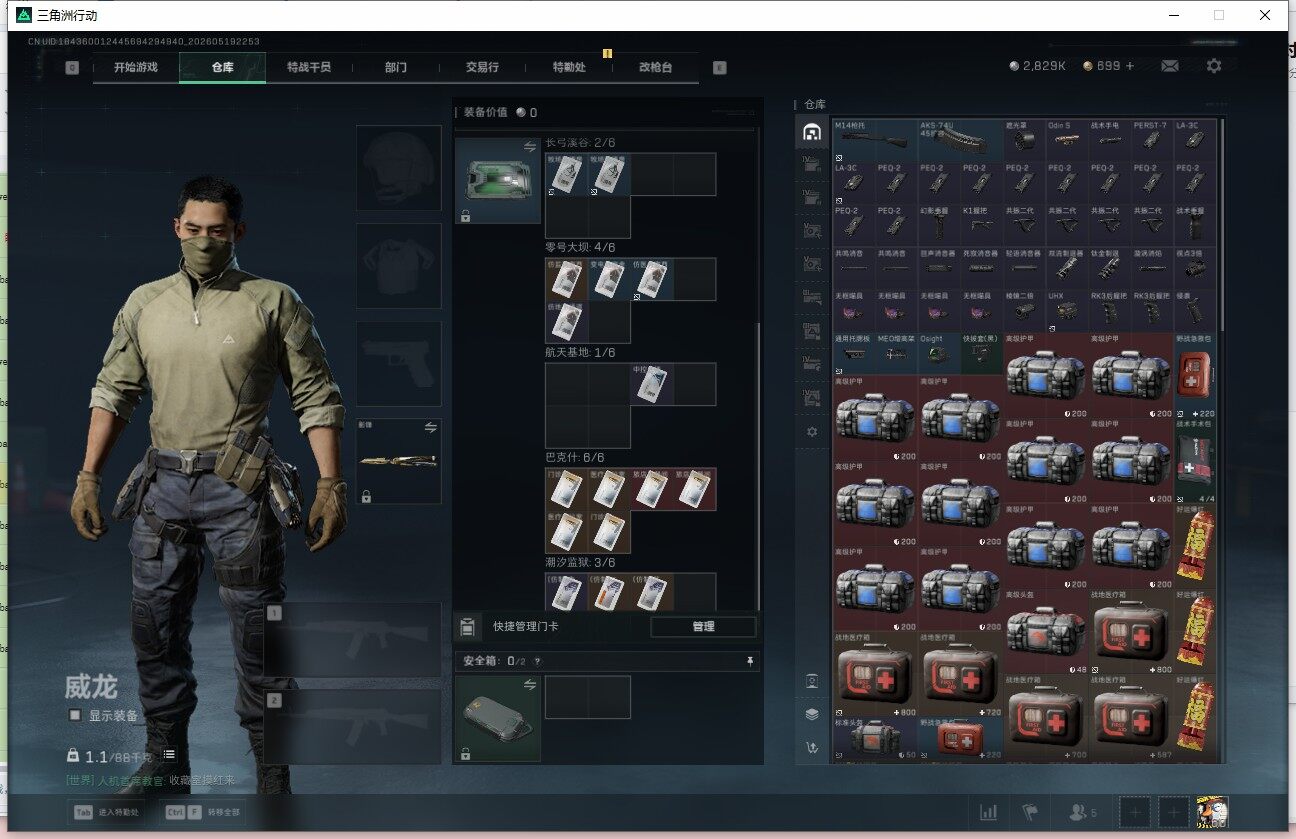Select the melee knife in its slot
The image size is (1296, 839).
tap(399, 461)
